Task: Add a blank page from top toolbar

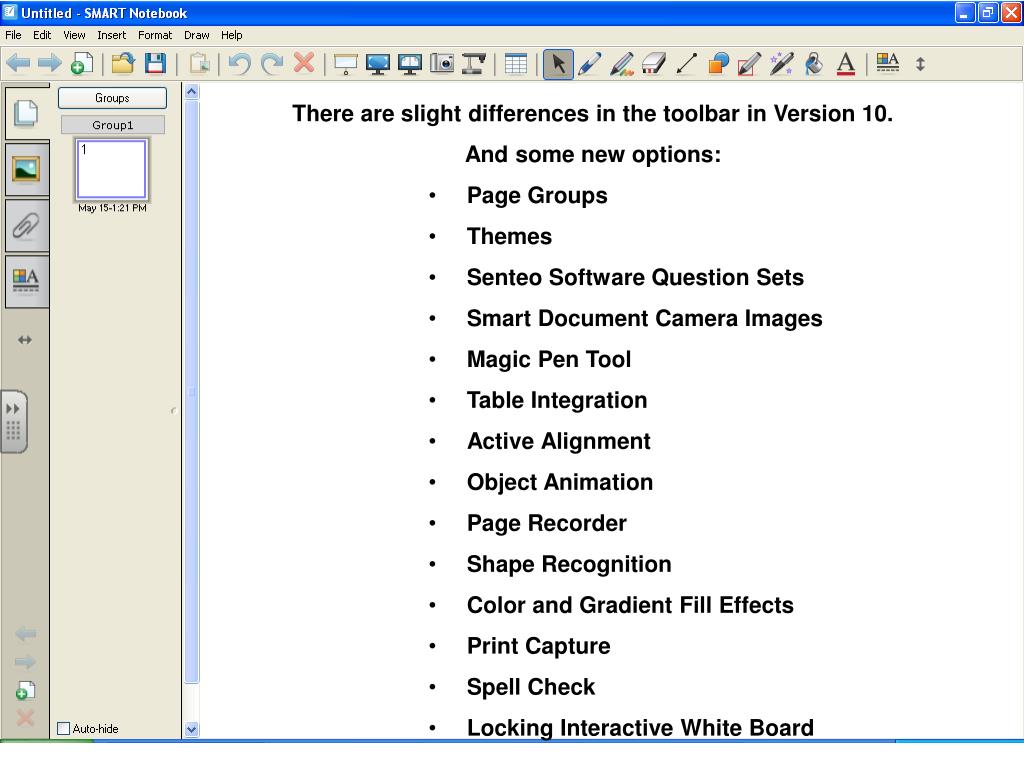Action: (x=82, y=64)
